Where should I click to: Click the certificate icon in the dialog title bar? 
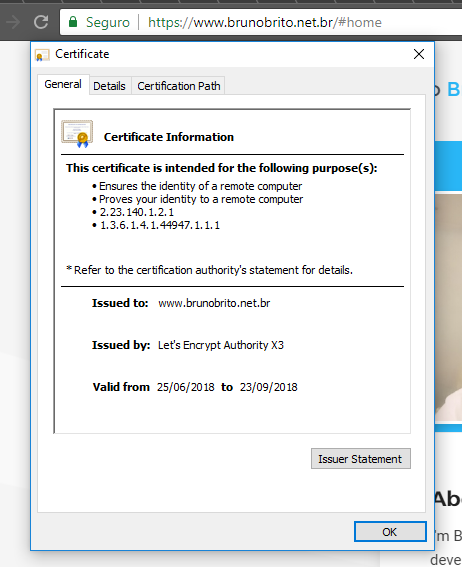[42, 55]
